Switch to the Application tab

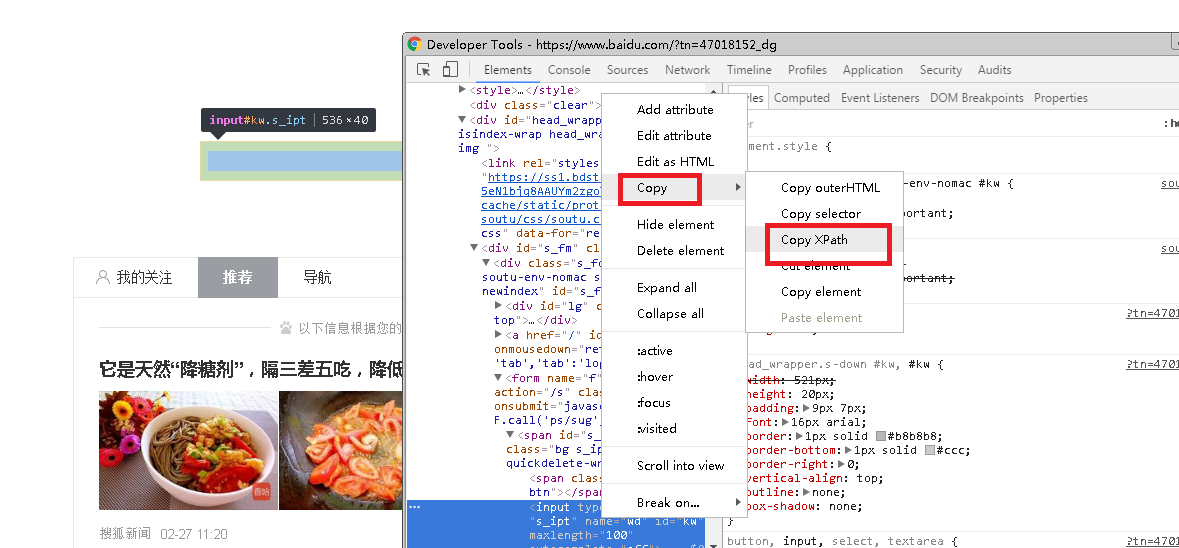[873, 70]
